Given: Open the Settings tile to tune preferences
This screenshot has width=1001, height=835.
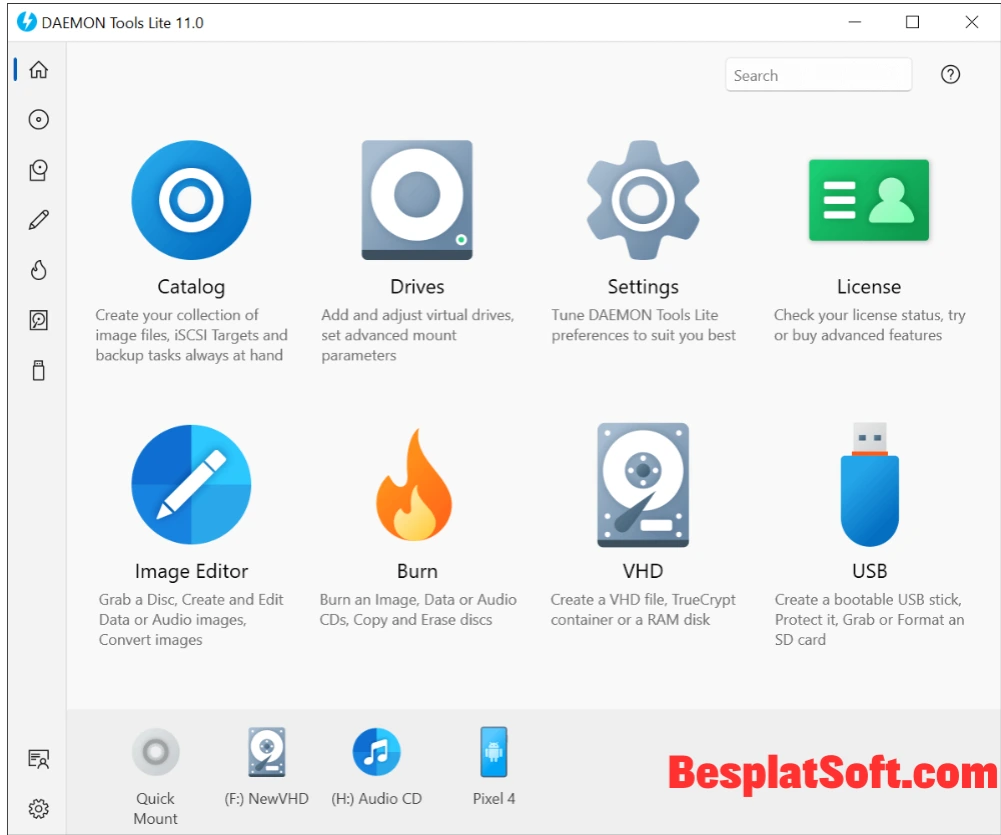Looking at the screenshot, I should (x=643, y=199).
